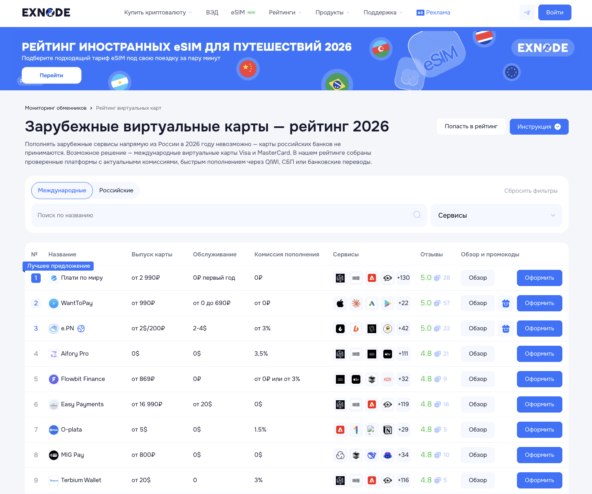This screenshot has width=592, height=494.
Task: Click the Отзывы column header
Action: point(431,255)
